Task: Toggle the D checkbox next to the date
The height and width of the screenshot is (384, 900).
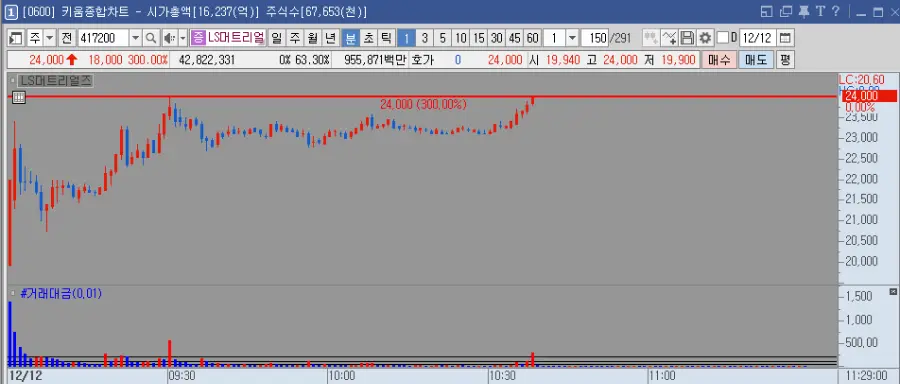Action: (723, 38)
